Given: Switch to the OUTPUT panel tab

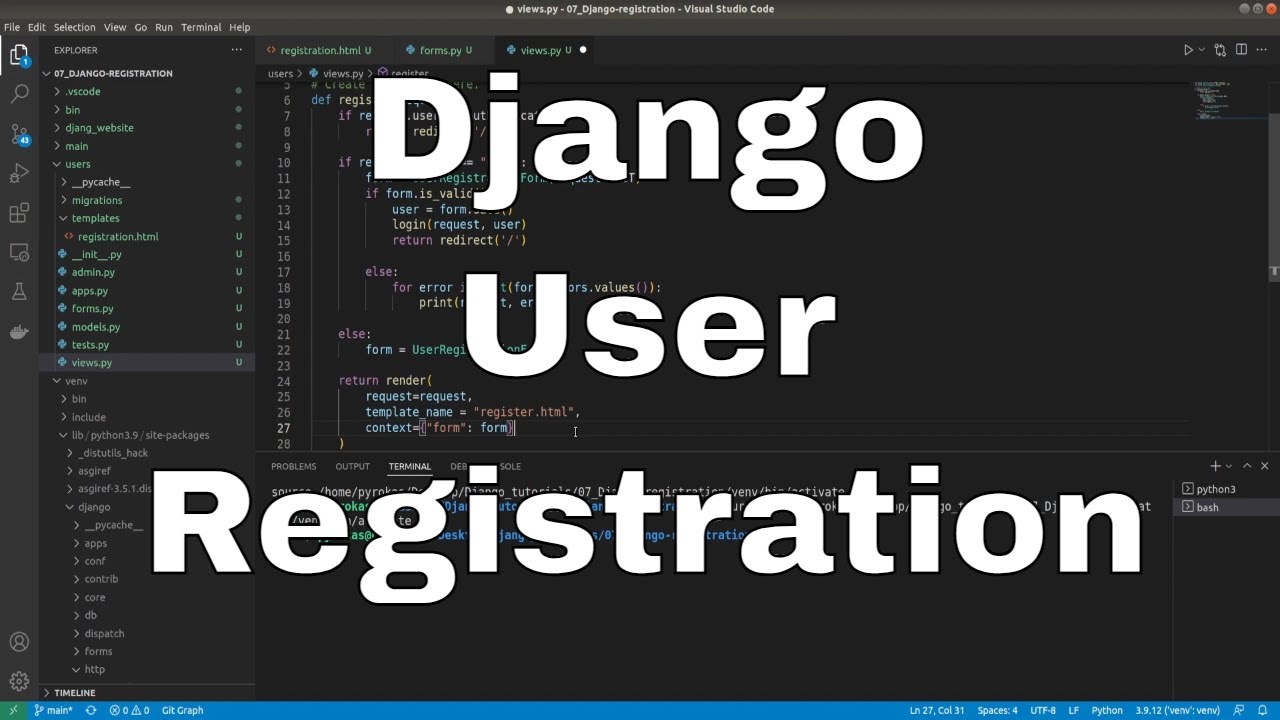Looking at the screenshot, I should pos(352,467).
